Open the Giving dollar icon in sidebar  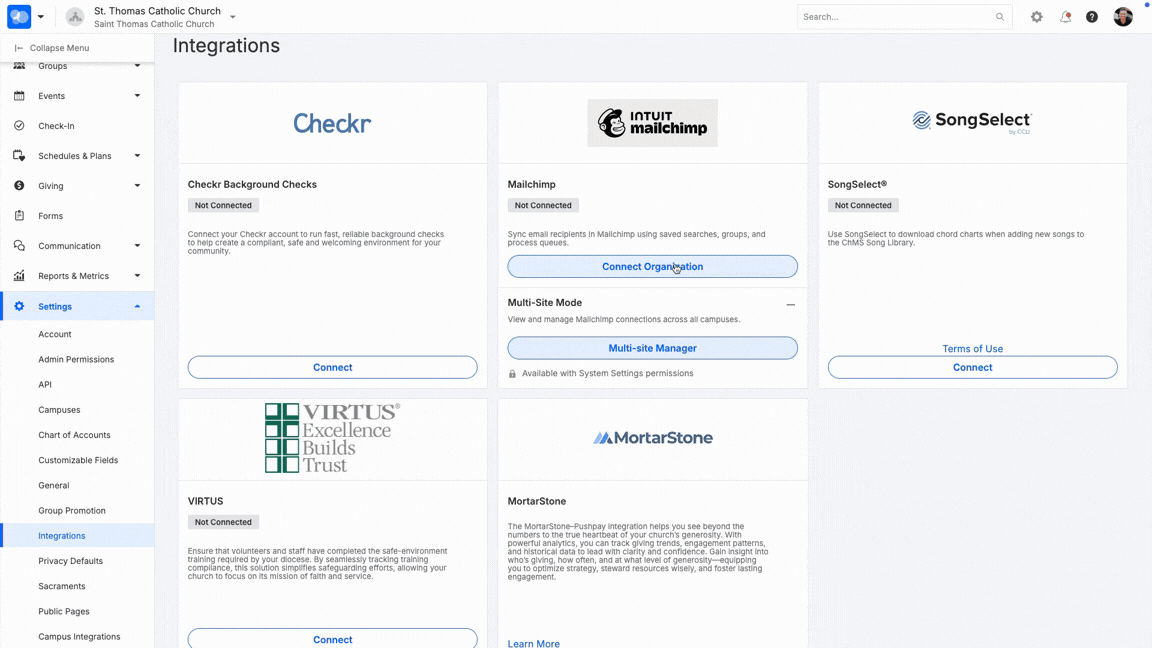point(21,185)
